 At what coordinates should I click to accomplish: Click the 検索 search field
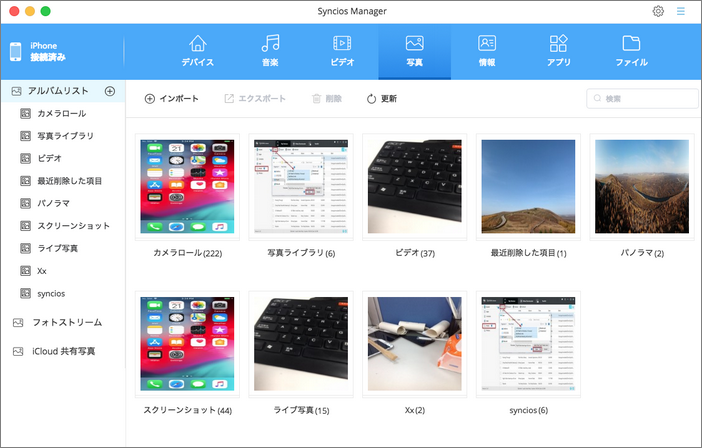click(x=642, y=99)
